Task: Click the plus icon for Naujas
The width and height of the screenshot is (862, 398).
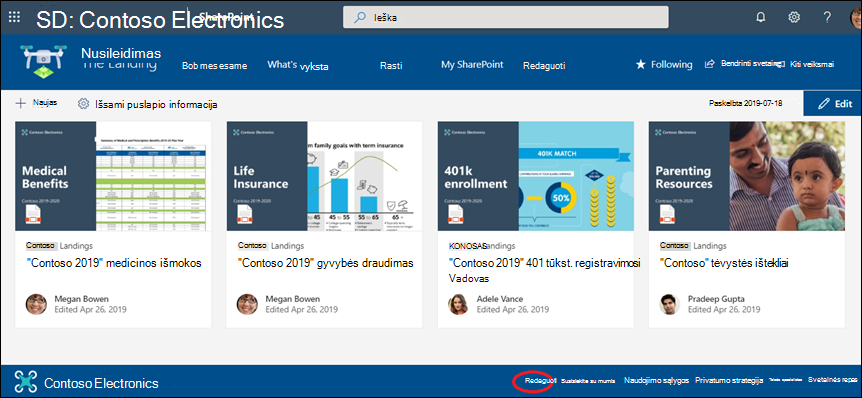Action: pyautogui.click(x=20, y=103)
